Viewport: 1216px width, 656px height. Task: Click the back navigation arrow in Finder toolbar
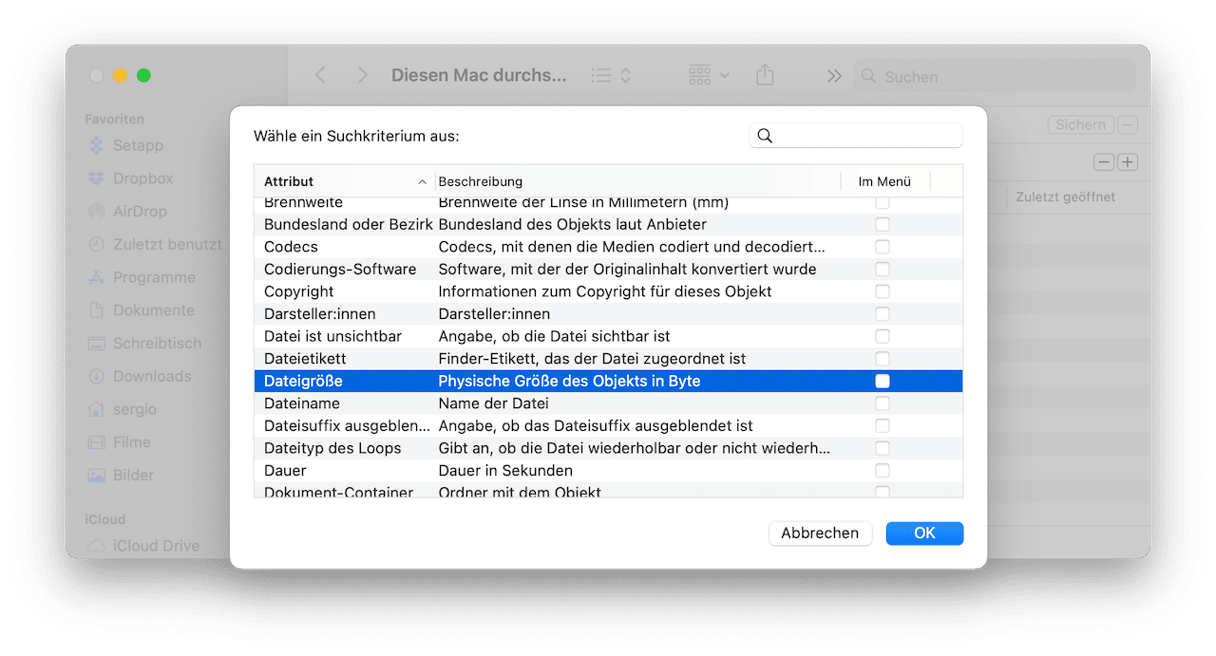point(320,76)
